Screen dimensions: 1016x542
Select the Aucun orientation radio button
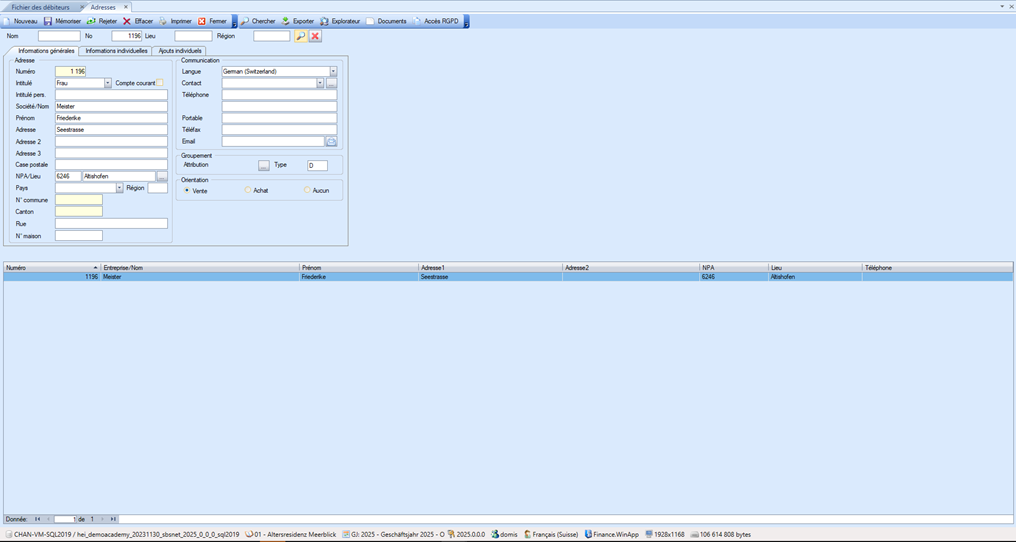point(307,191)
